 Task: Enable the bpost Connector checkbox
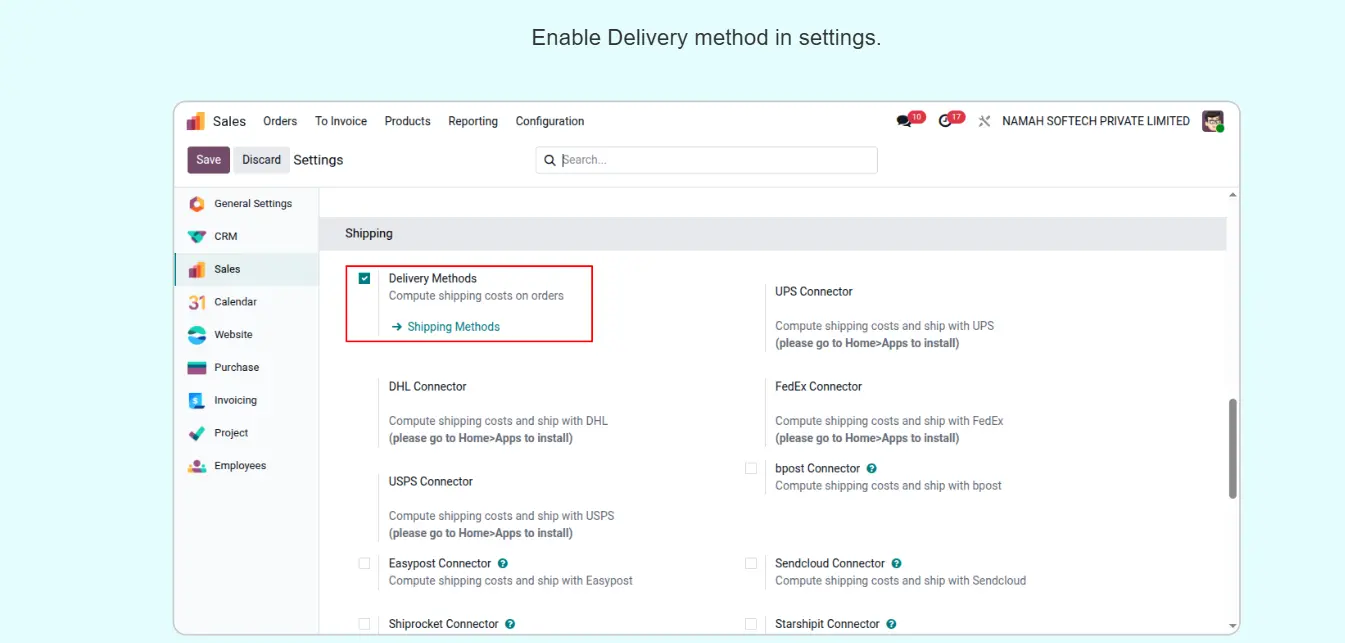click(751, 468)
